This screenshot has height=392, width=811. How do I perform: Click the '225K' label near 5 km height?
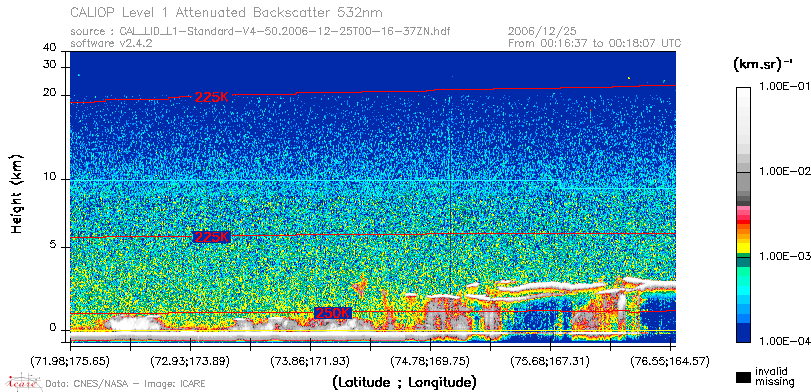pos(212,237)
